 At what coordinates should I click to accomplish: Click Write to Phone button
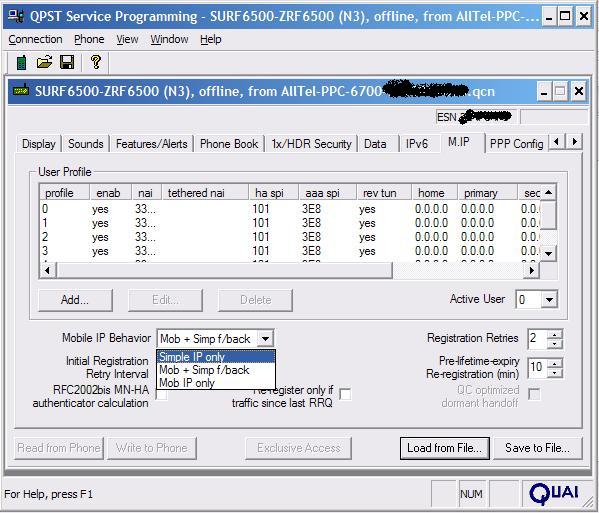coord(152,448)
